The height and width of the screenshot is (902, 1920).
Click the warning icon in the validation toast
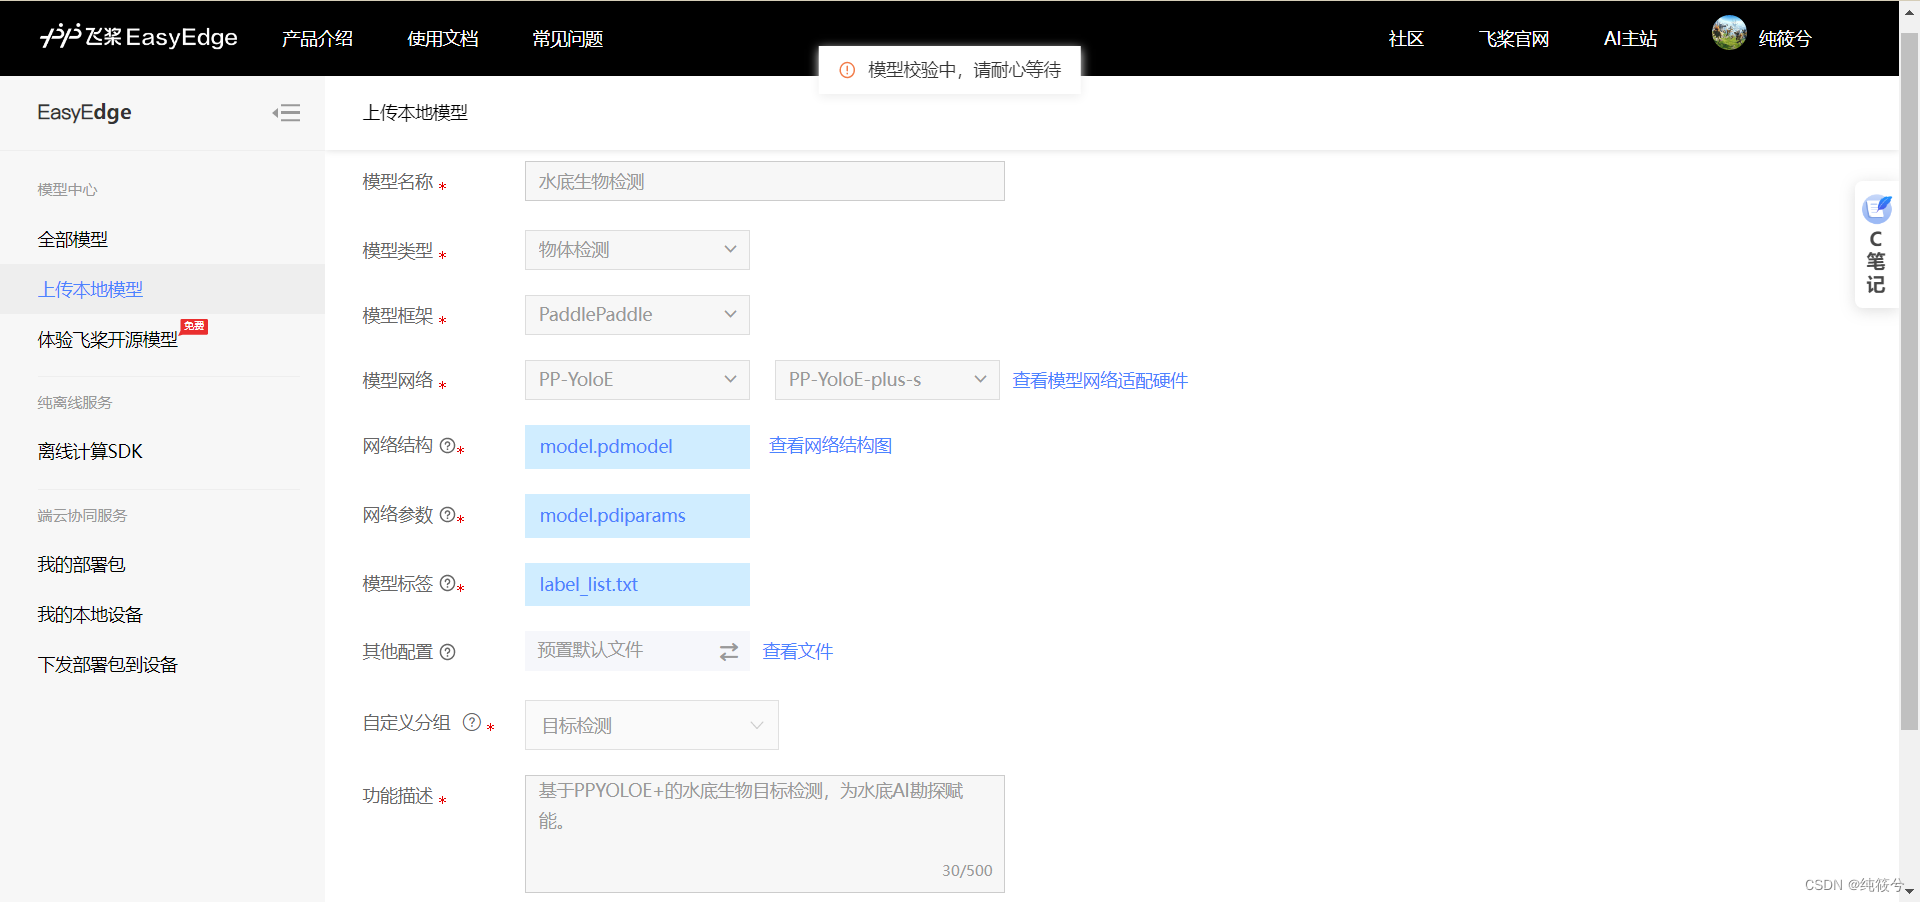[x=847, y=70]
